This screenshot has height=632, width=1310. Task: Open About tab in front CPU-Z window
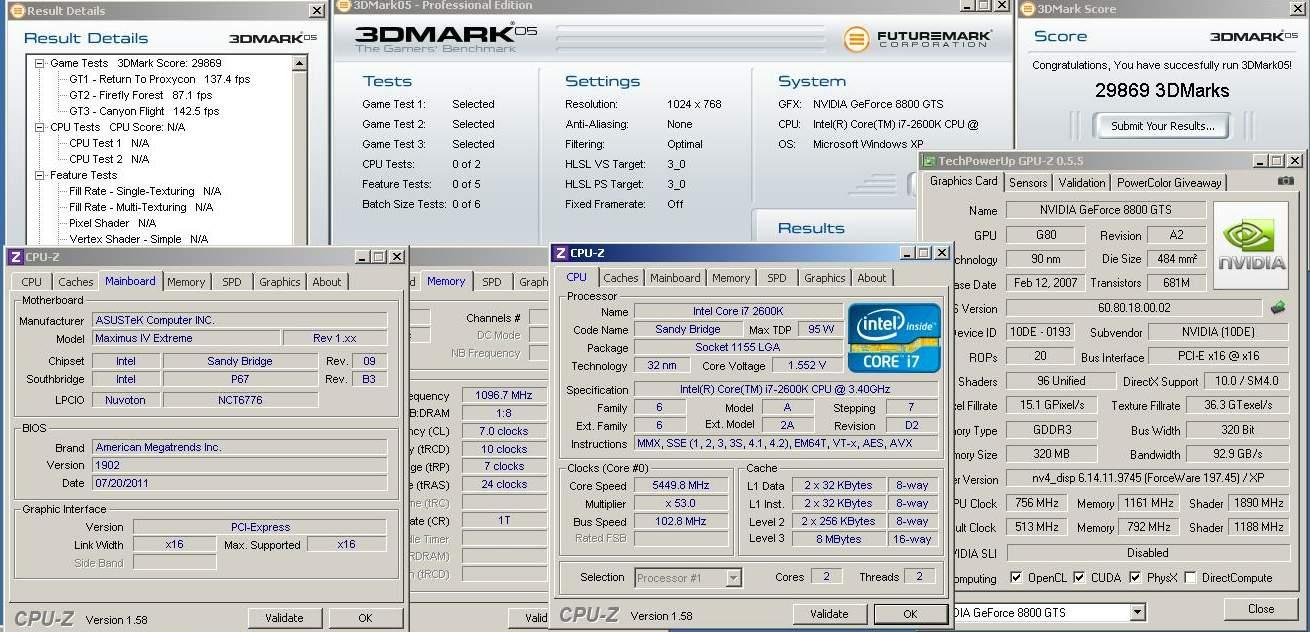872,278
